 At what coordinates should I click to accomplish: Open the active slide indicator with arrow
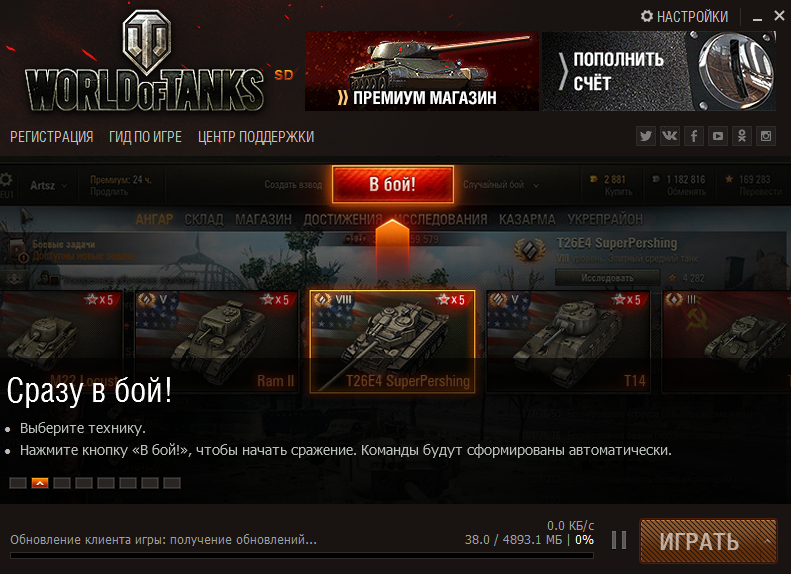(40, 483)
